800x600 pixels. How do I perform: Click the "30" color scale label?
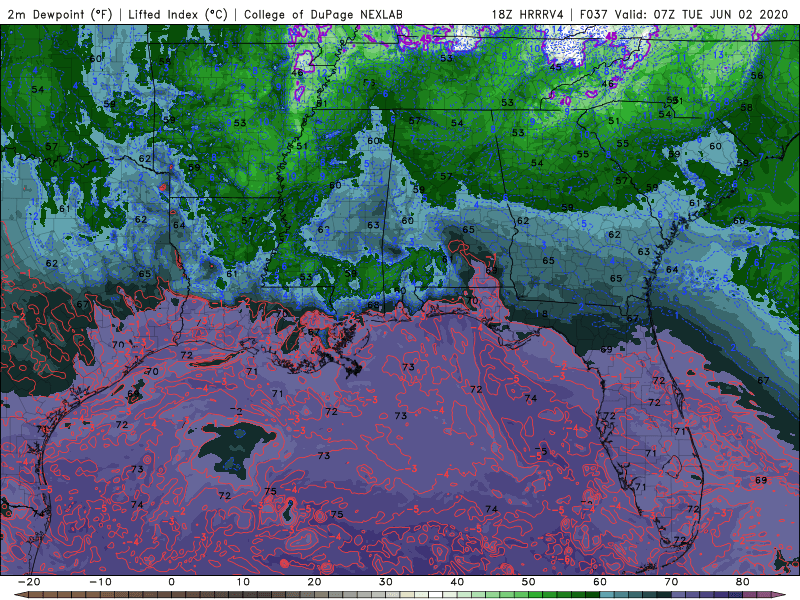pos(386,582)
